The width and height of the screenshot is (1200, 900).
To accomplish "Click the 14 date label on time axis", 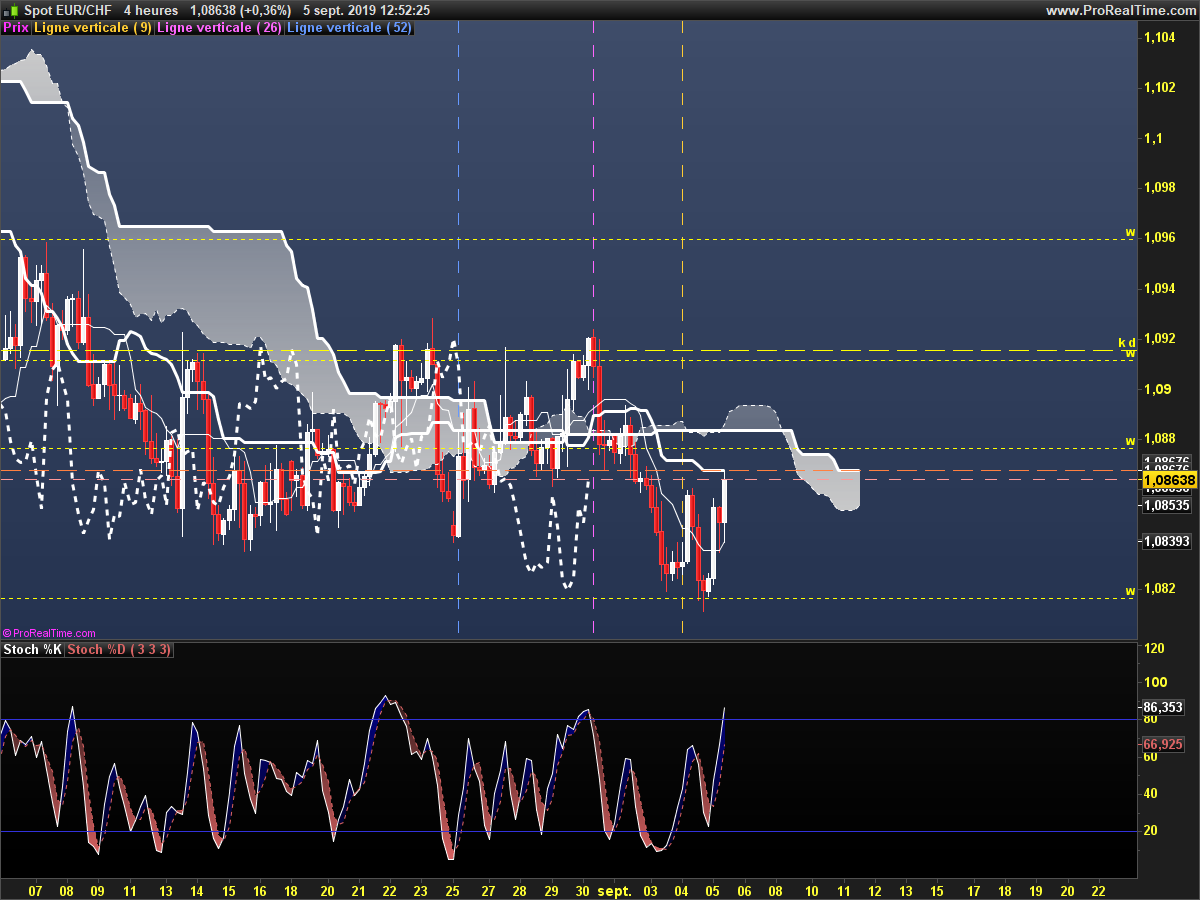I will tap(198, 890).
